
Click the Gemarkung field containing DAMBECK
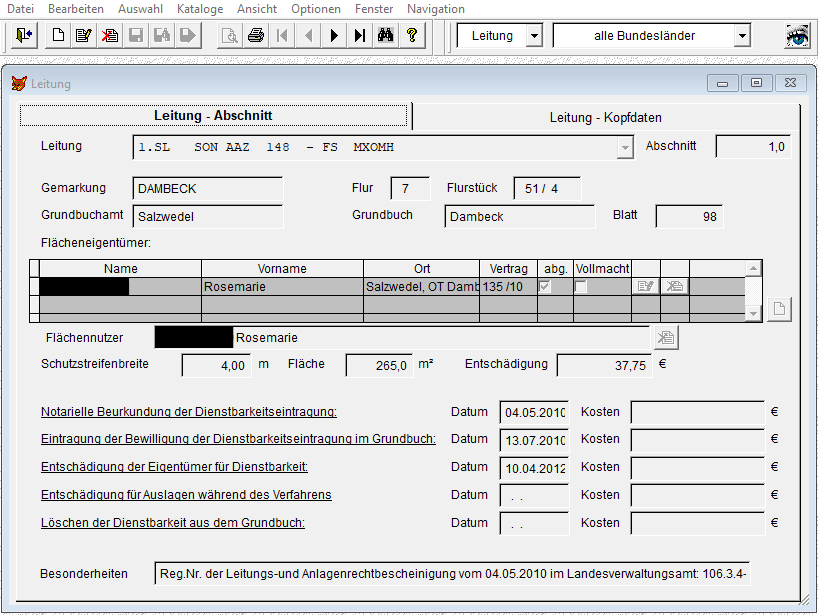tap(208, 189)
